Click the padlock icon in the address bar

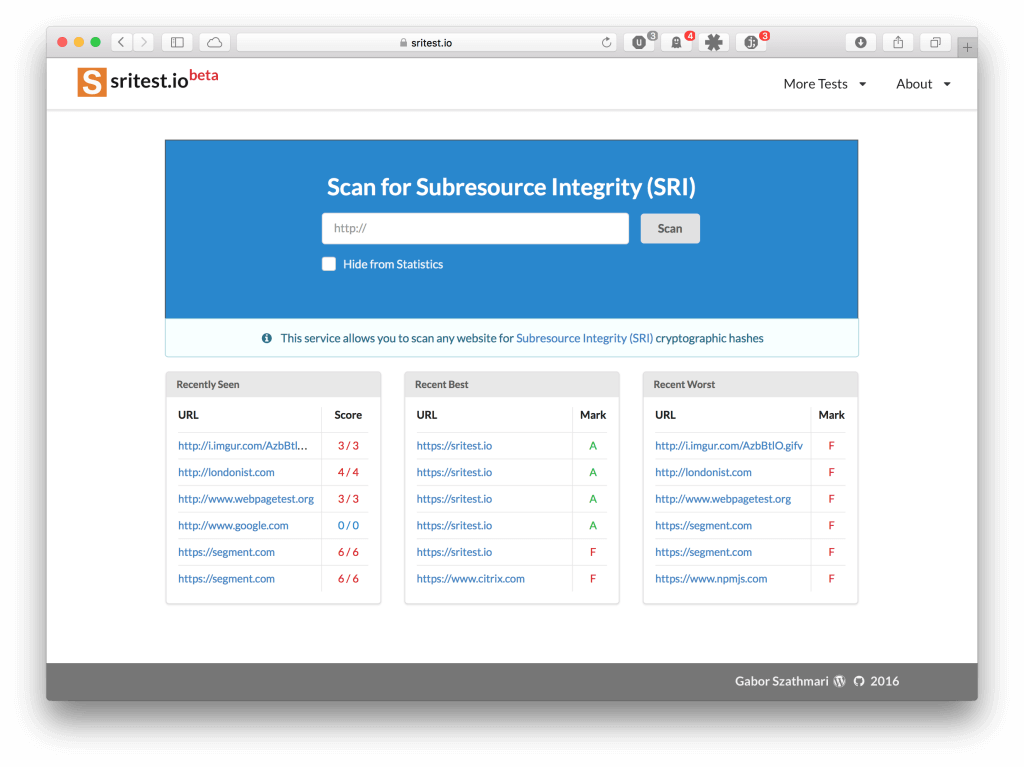(403, 42)
